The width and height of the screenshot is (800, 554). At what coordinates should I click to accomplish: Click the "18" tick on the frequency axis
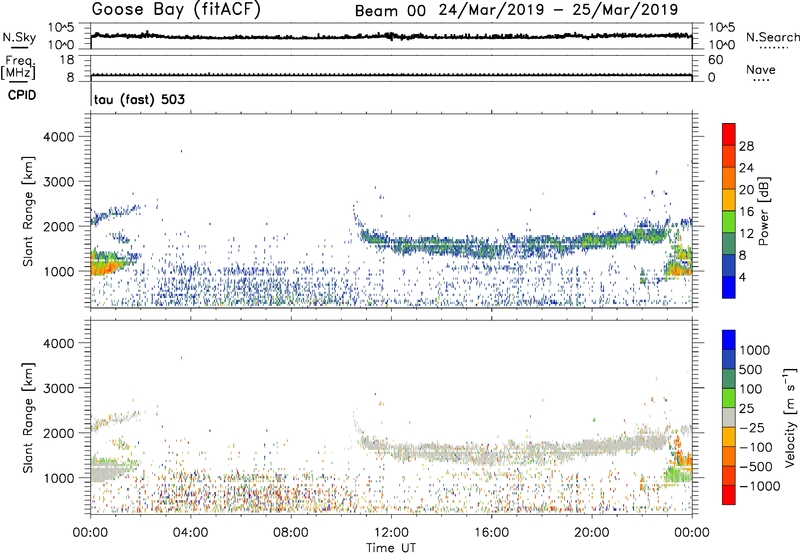67,60
